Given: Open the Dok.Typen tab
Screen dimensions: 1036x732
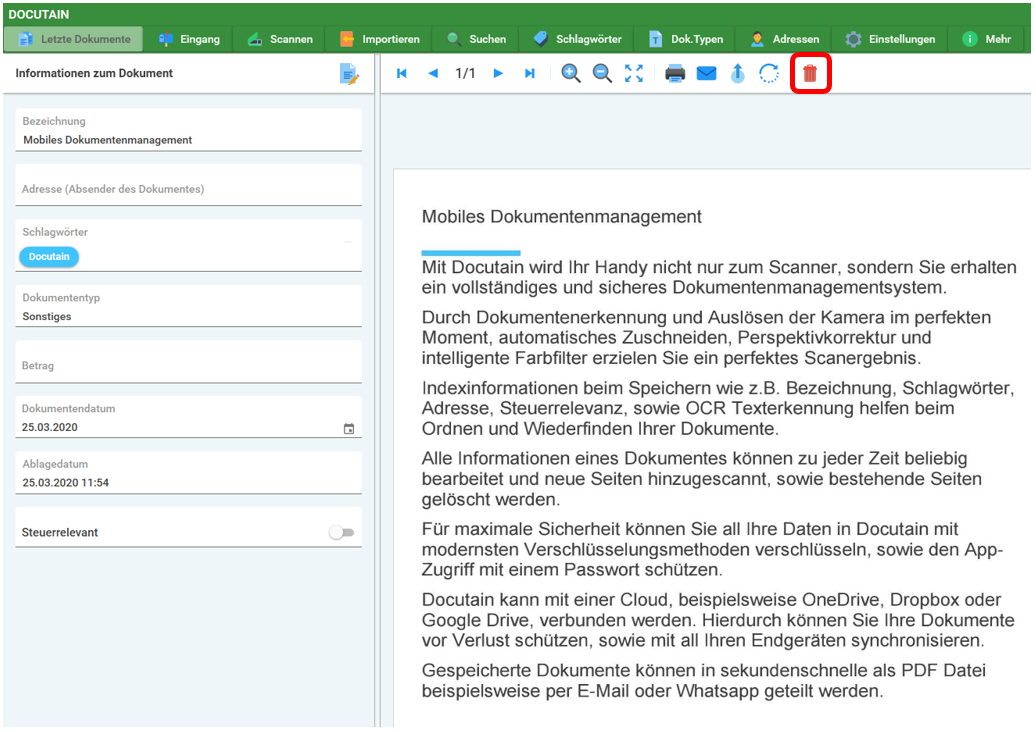Looking at the screenshot, I should click(686, 39).
